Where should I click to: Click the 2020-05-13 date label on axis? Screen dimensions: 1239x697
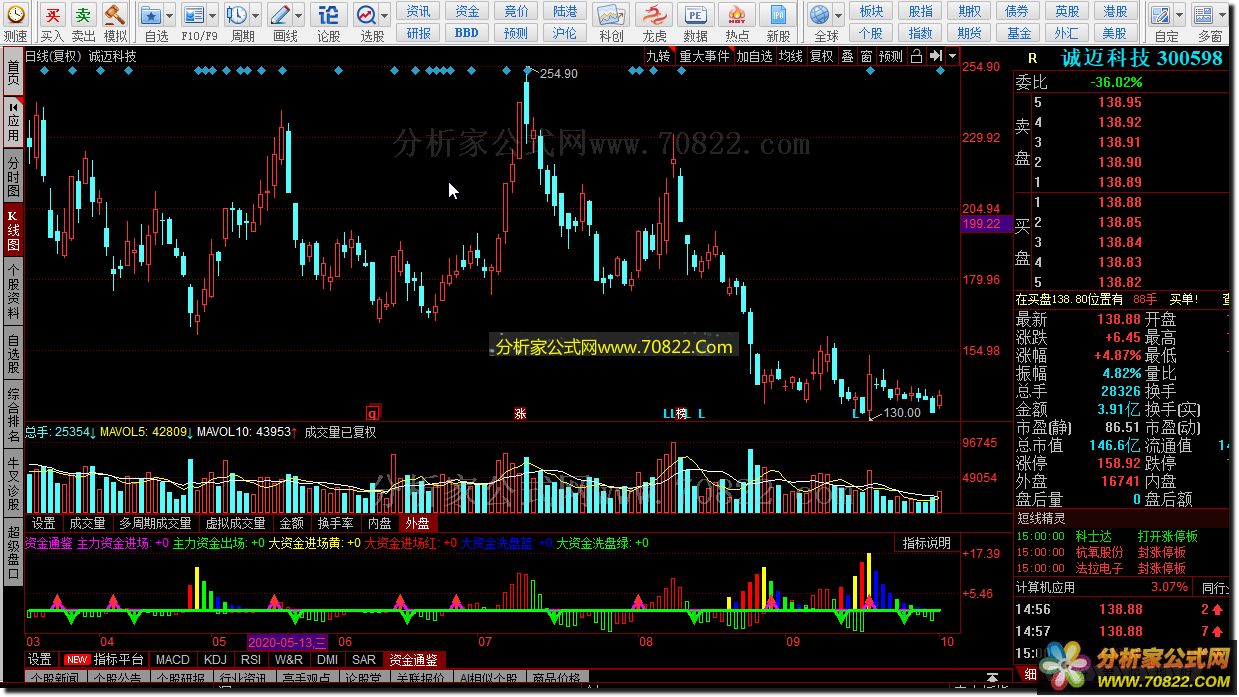(x=287, y=641)
